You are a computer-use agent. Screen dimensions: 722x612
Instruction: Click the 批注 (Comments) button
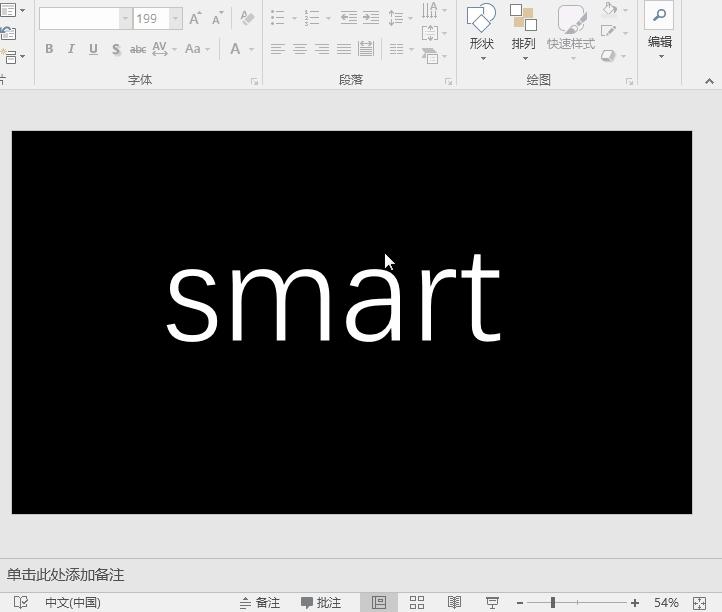tap(321, 602)
